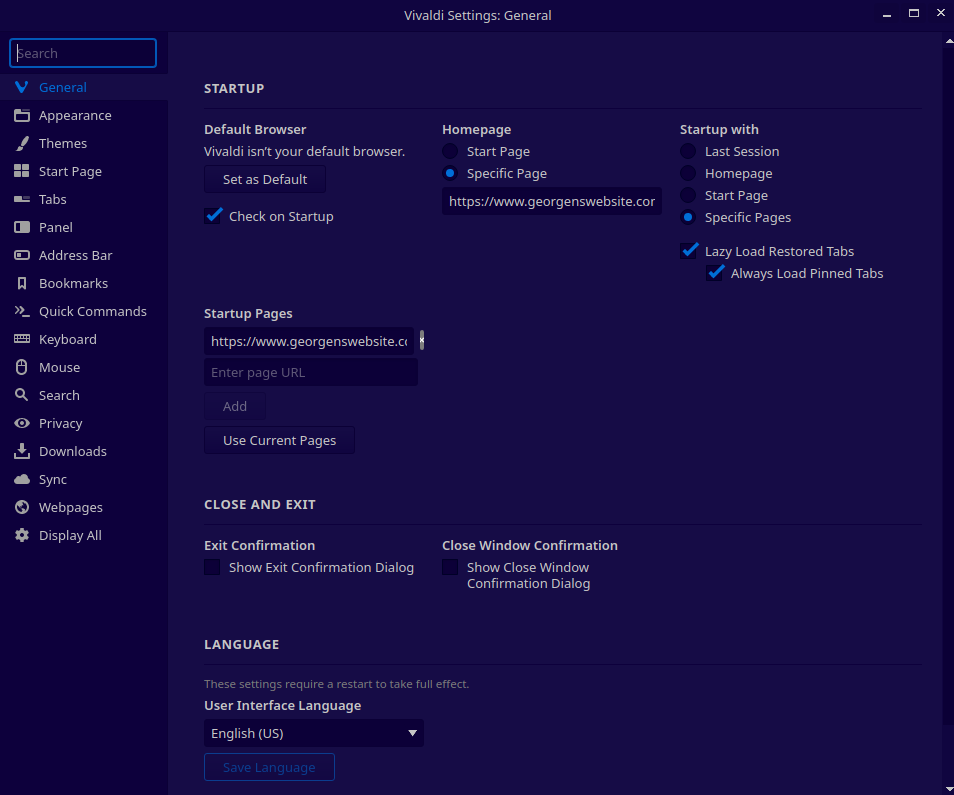
Task: Switch to the Address Bar settings
Action: [x=75, y=256]
